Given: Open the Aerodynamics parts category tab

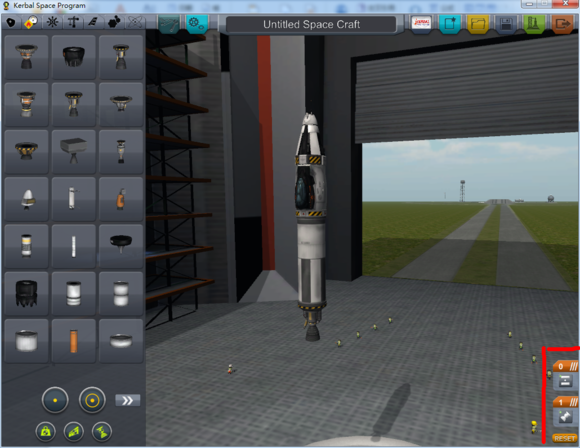Looking at the screenshot, I should 93,23.
